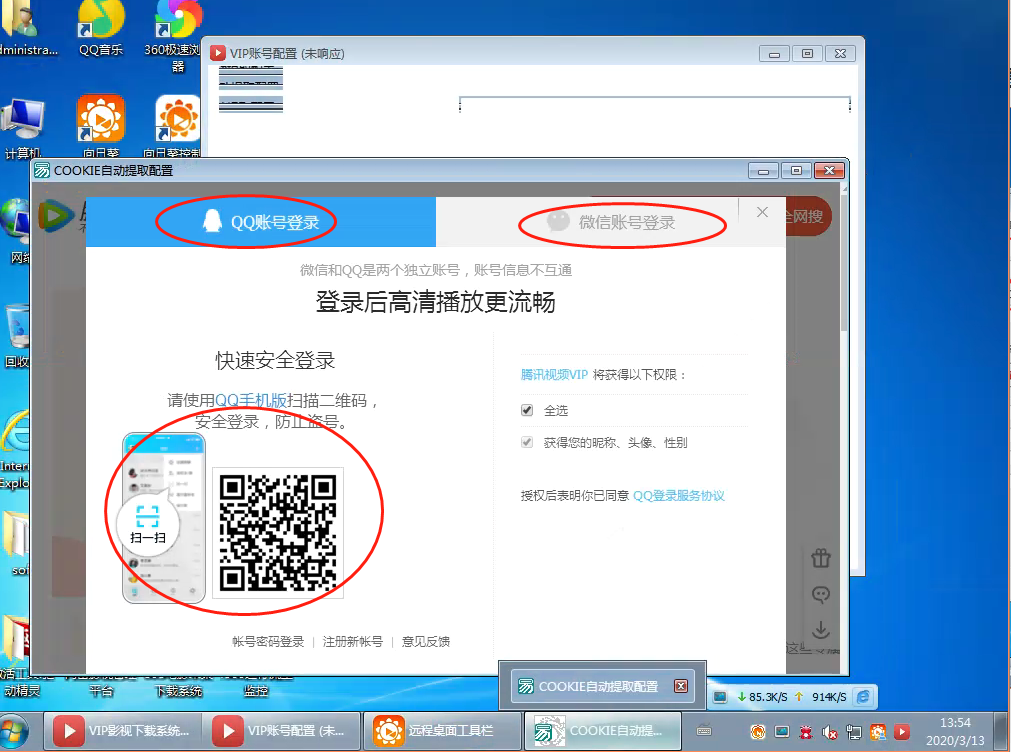Click the QR code image
Screen dimensions: 1011x752
point(278,532)
